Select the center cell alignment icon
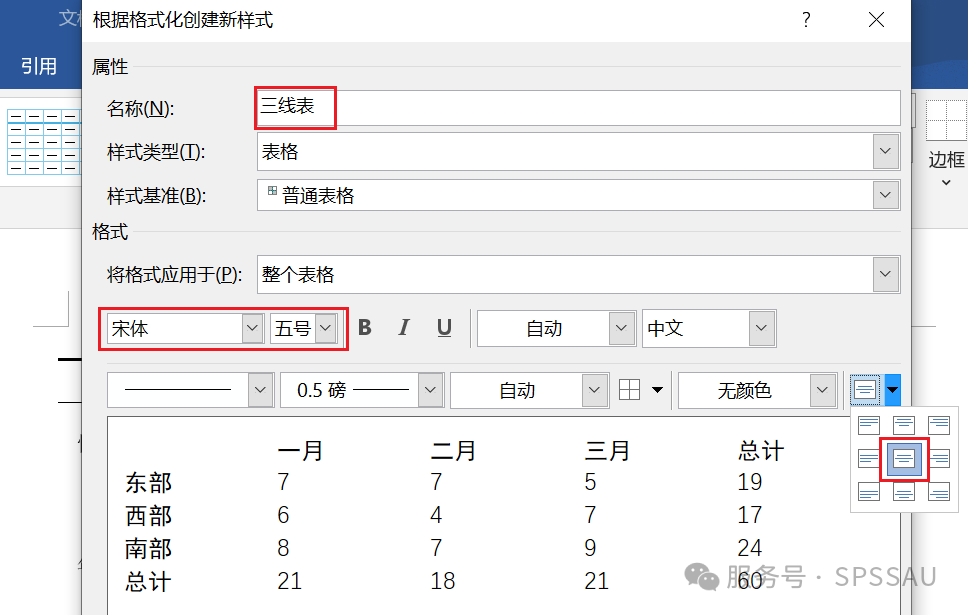 click(x=905, y=460)
